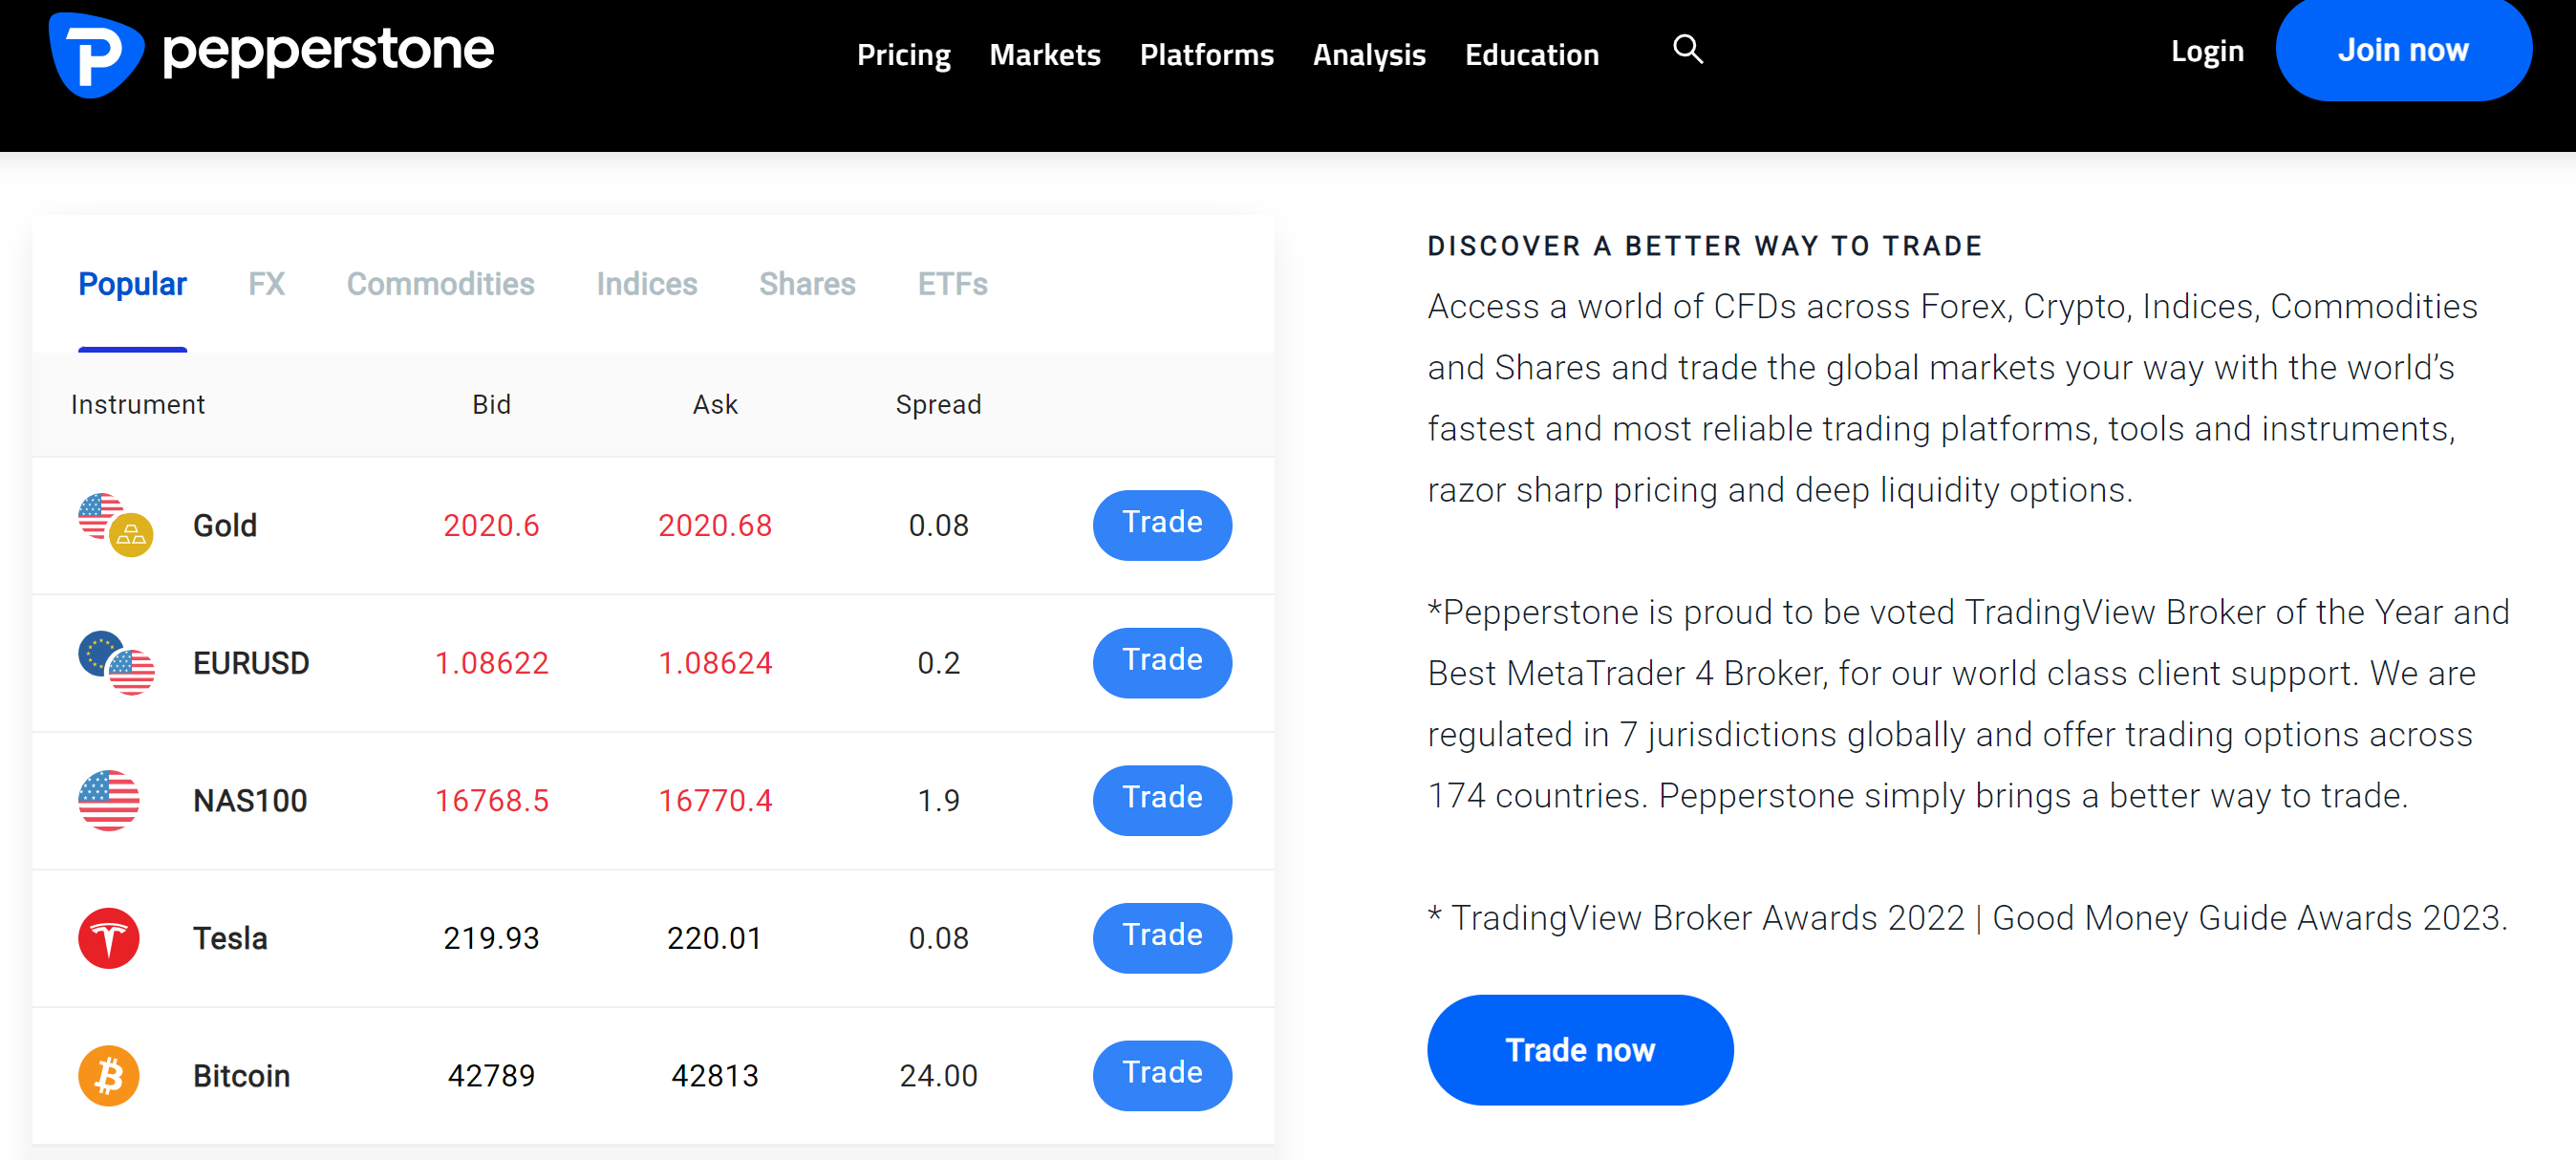The width and height of the screenshot is (2576, 1160).
Task: Open the Platforms menu
Action: 1206,55
